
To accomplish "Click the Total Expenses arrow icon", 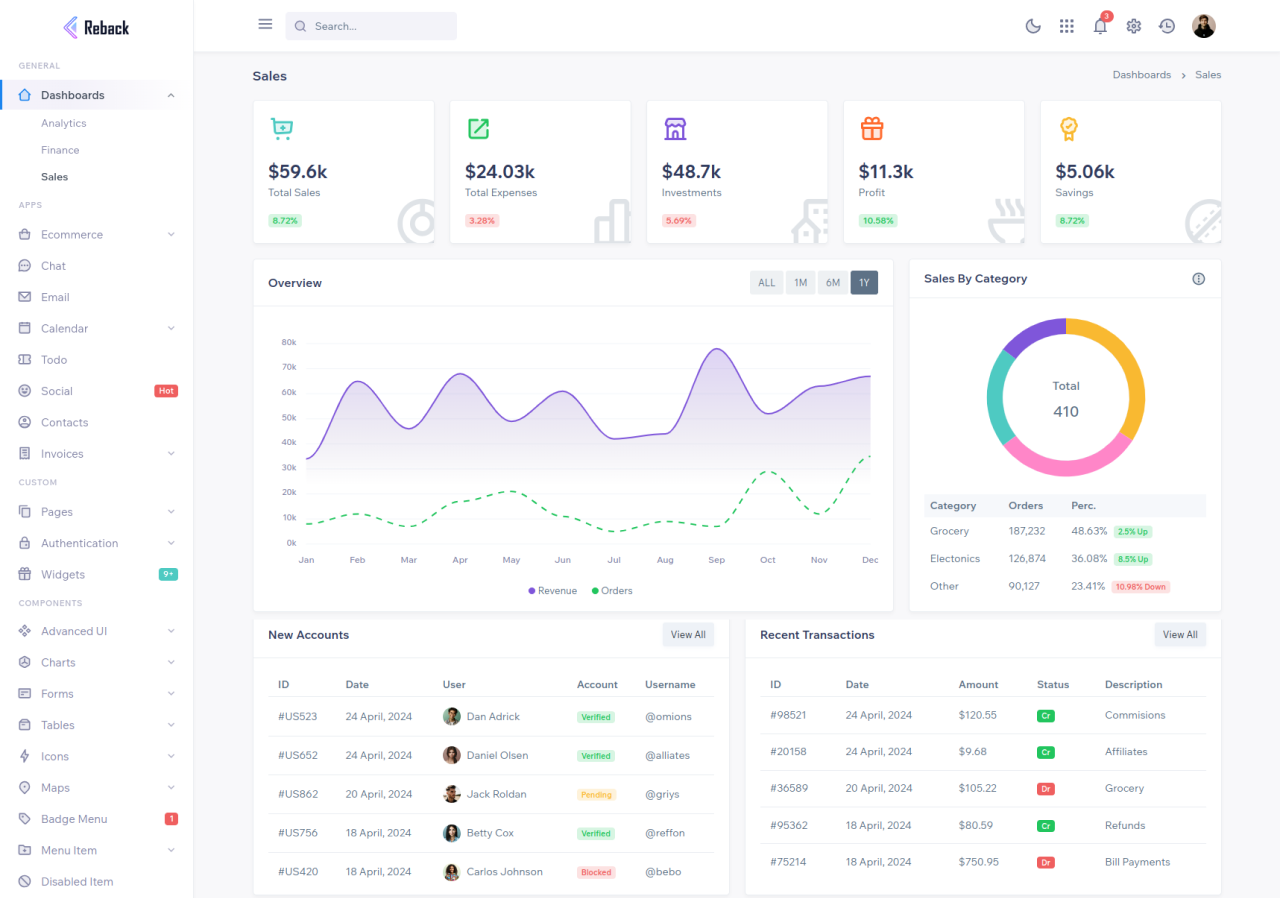I will pyautogui.click(x=478, y=128).
